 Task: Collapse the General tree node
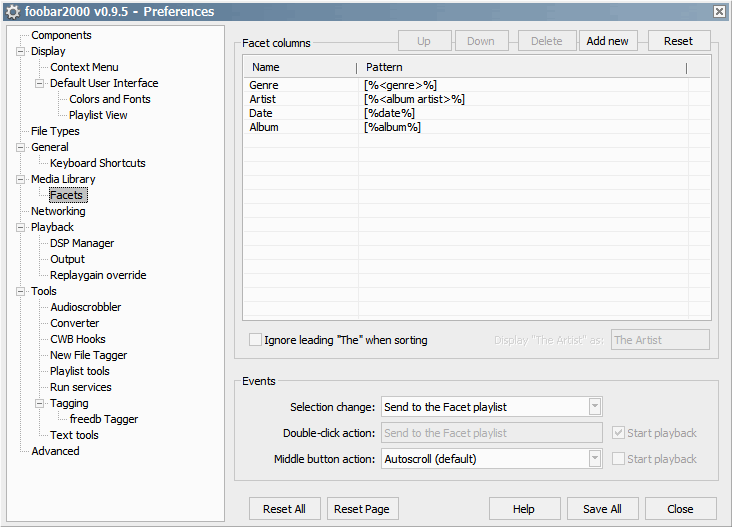20,148
